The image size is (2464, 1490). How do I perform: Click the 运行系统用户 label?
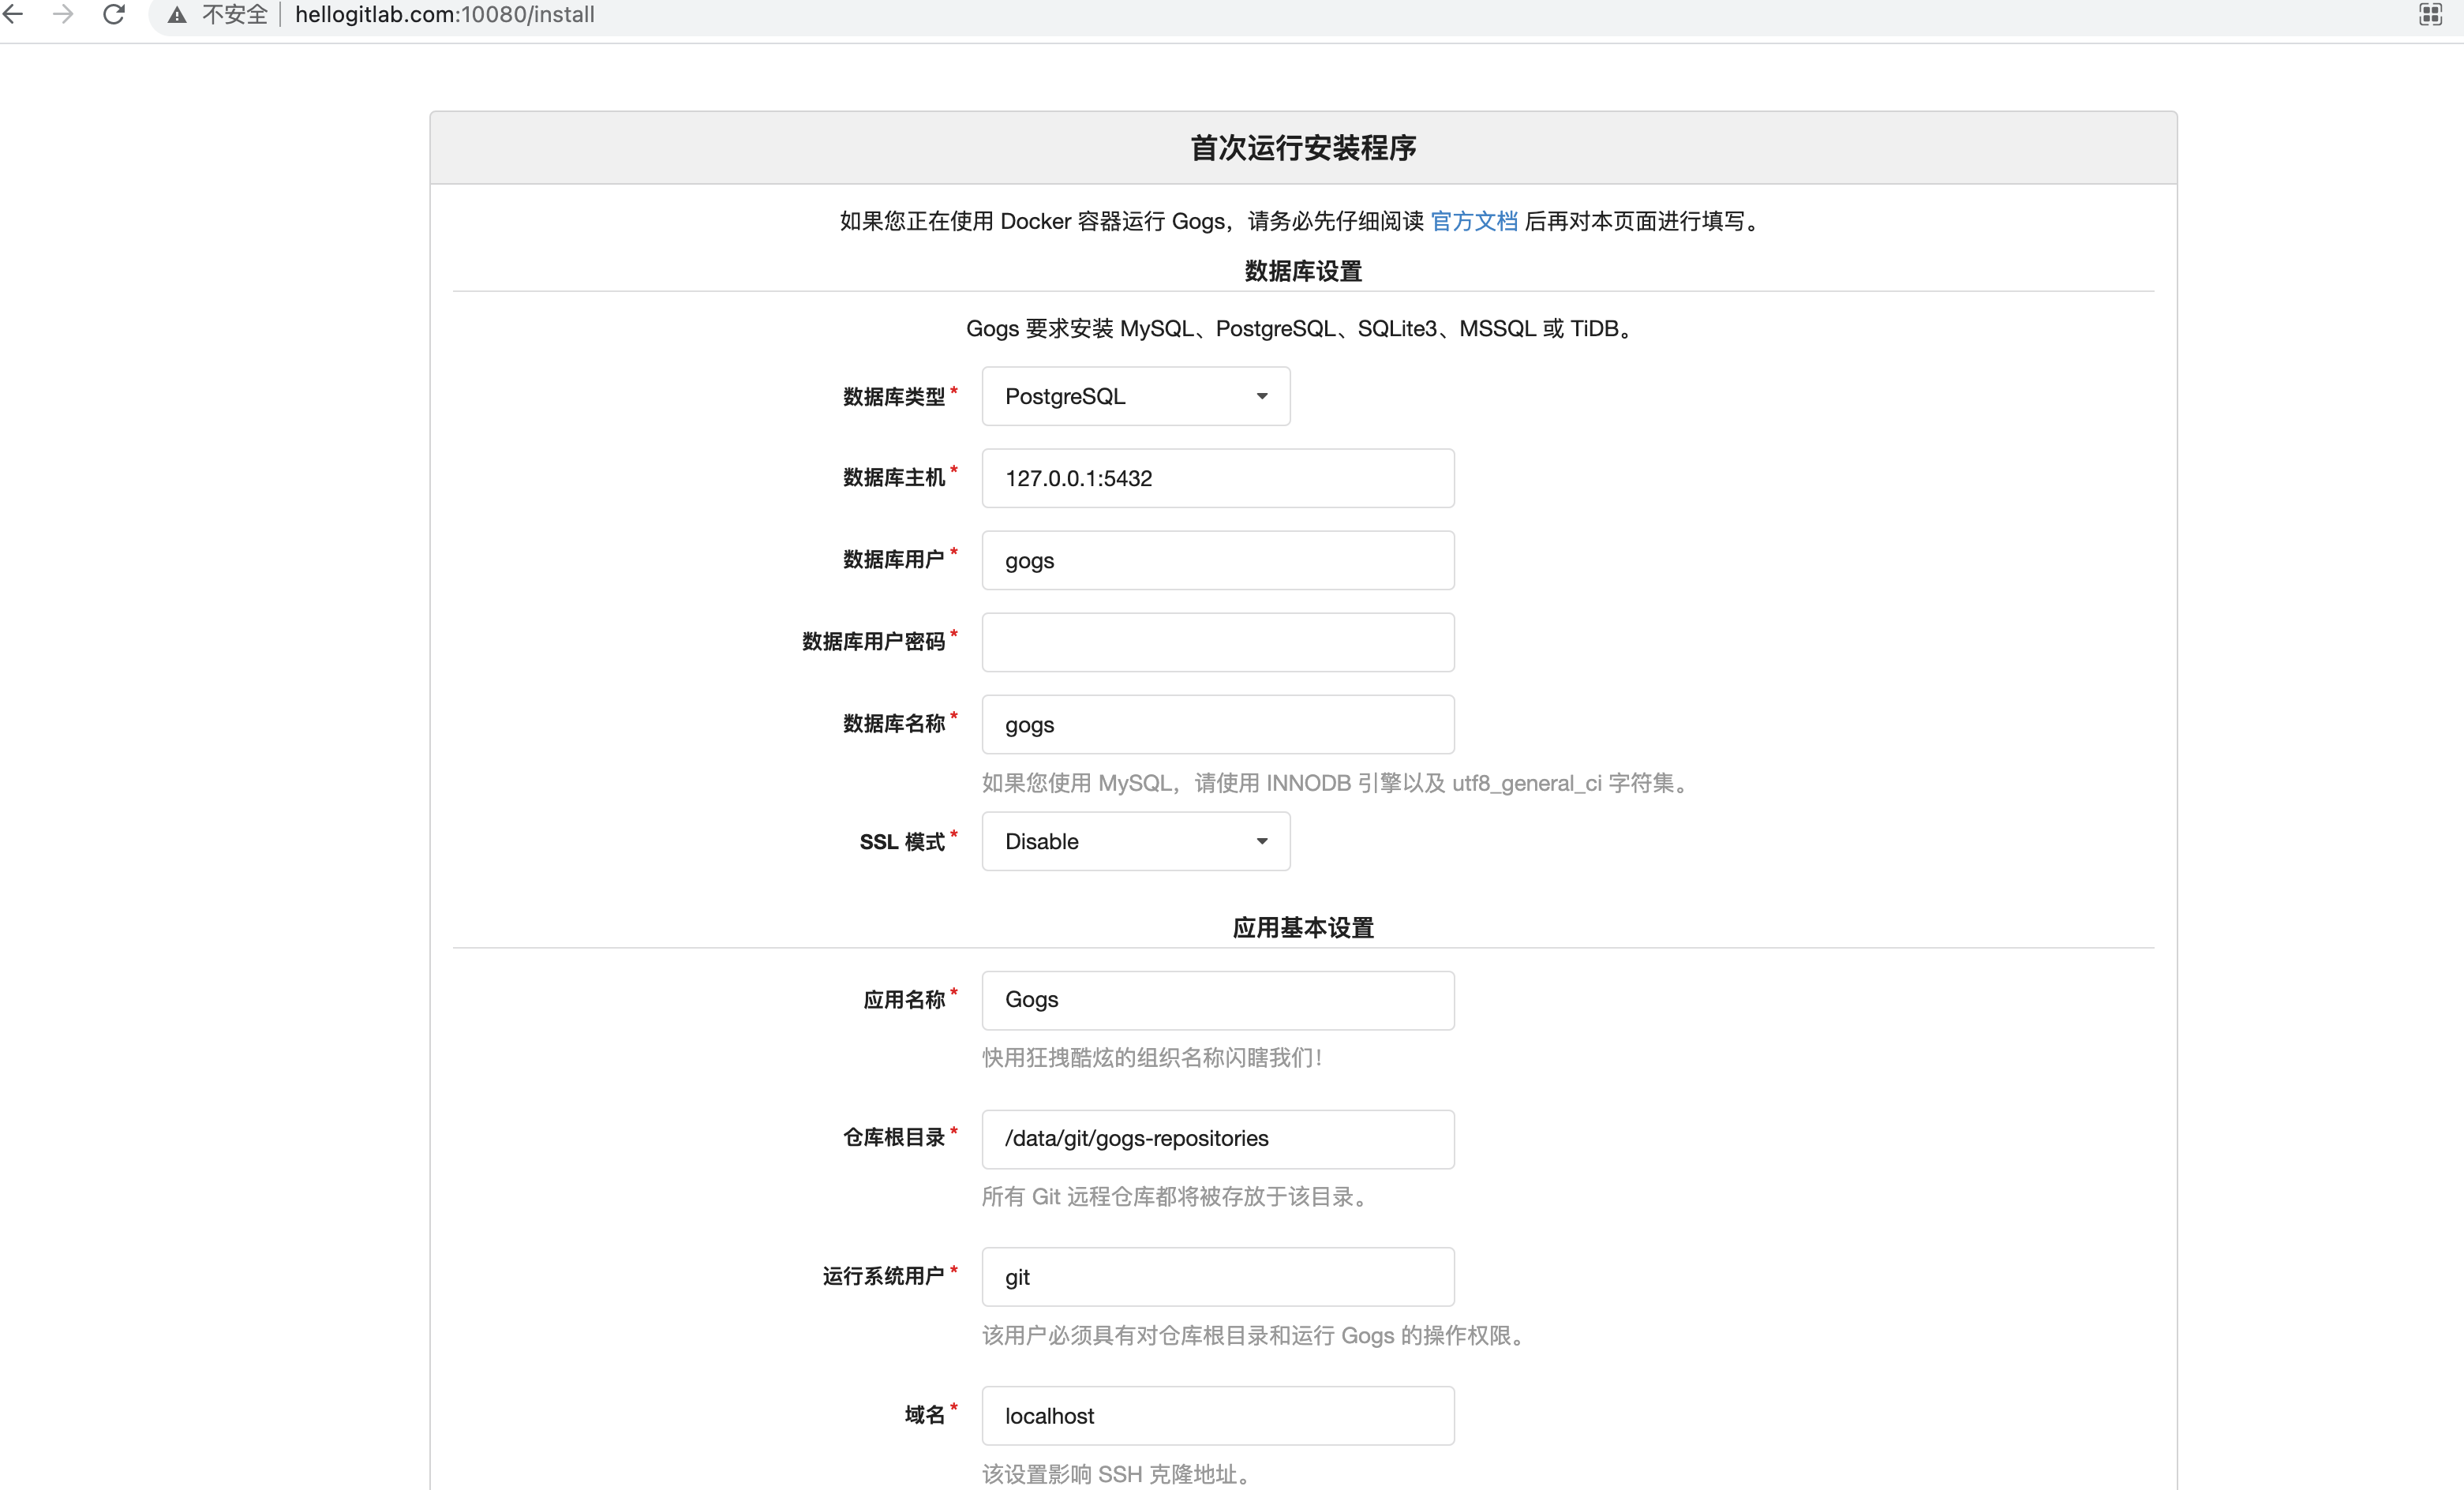coord(883,1277)
